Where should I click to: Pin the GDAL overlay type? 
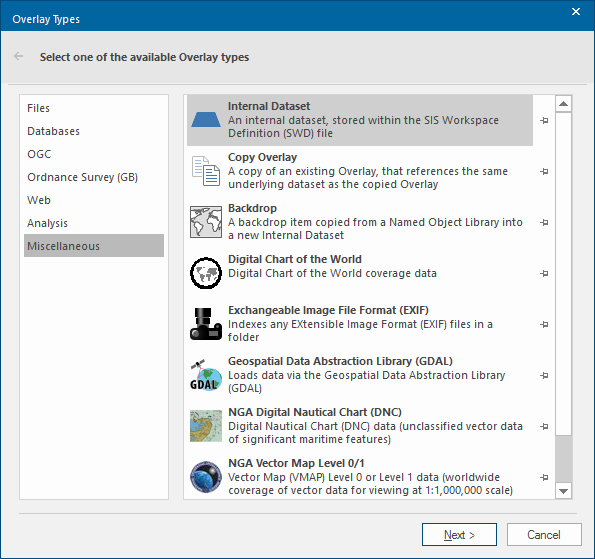(544, 375)
